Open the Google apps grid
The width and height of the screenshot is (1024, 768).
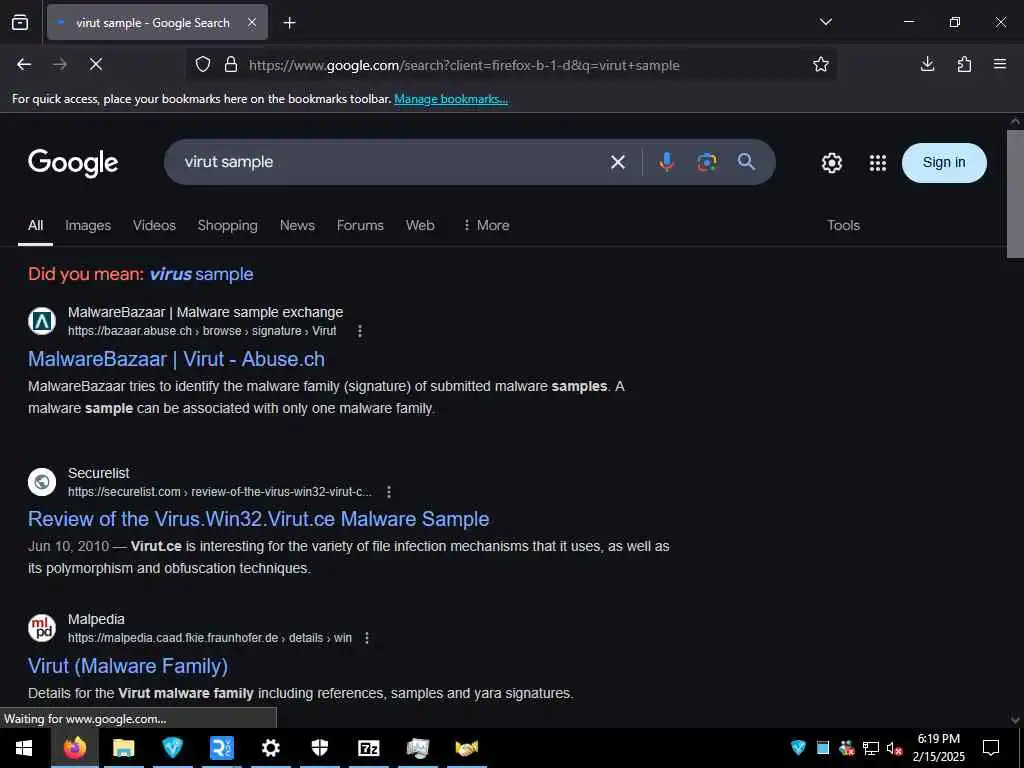tap(878, 163)
